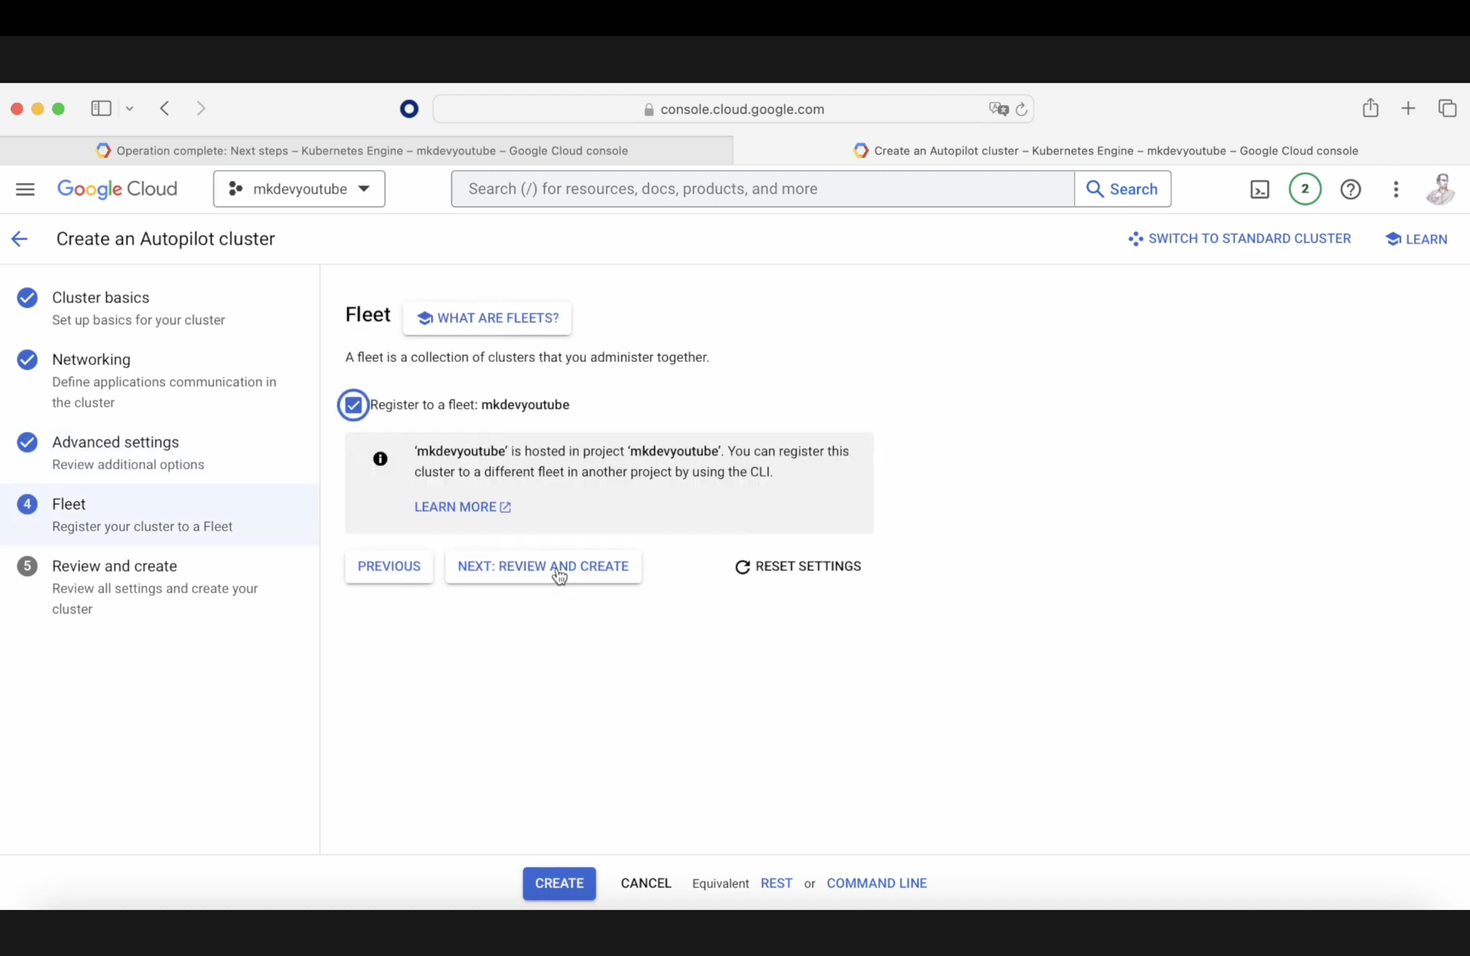Open notifications badge showing 2
Viewport: 1470px width, 956px height.
pos(1305,189)
